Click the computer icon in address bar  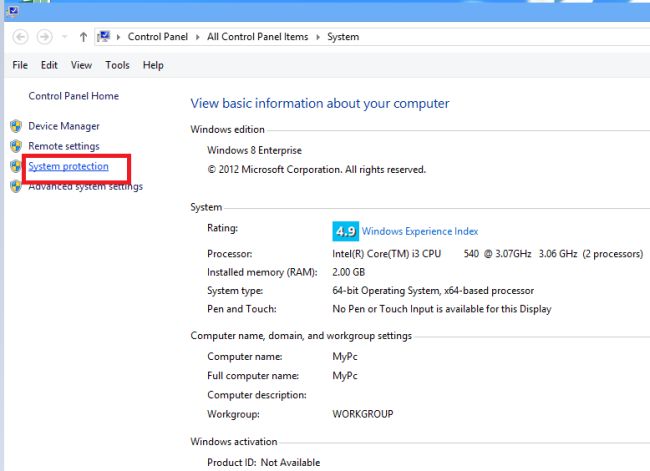(104, 36)
